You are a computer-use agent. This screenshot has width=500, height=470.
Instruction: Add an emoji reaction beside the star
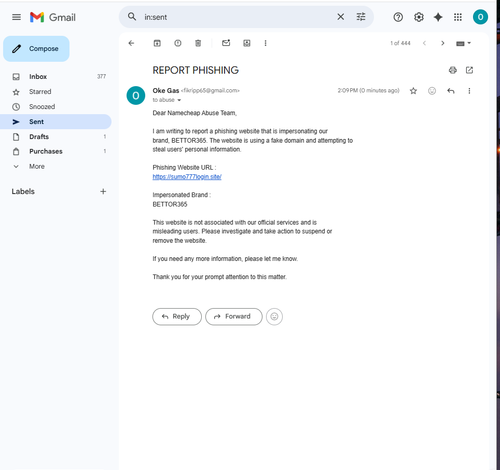pos(432,91)
